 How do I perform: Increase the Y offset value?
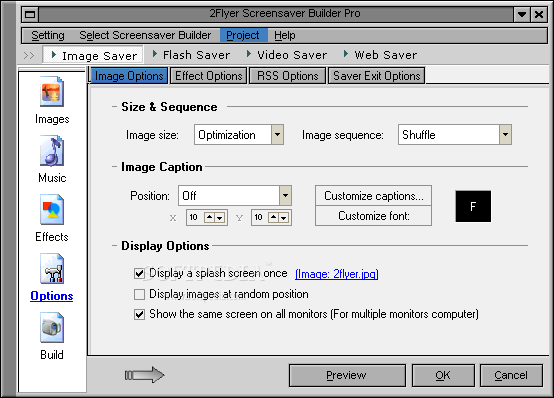click(274, 217)
